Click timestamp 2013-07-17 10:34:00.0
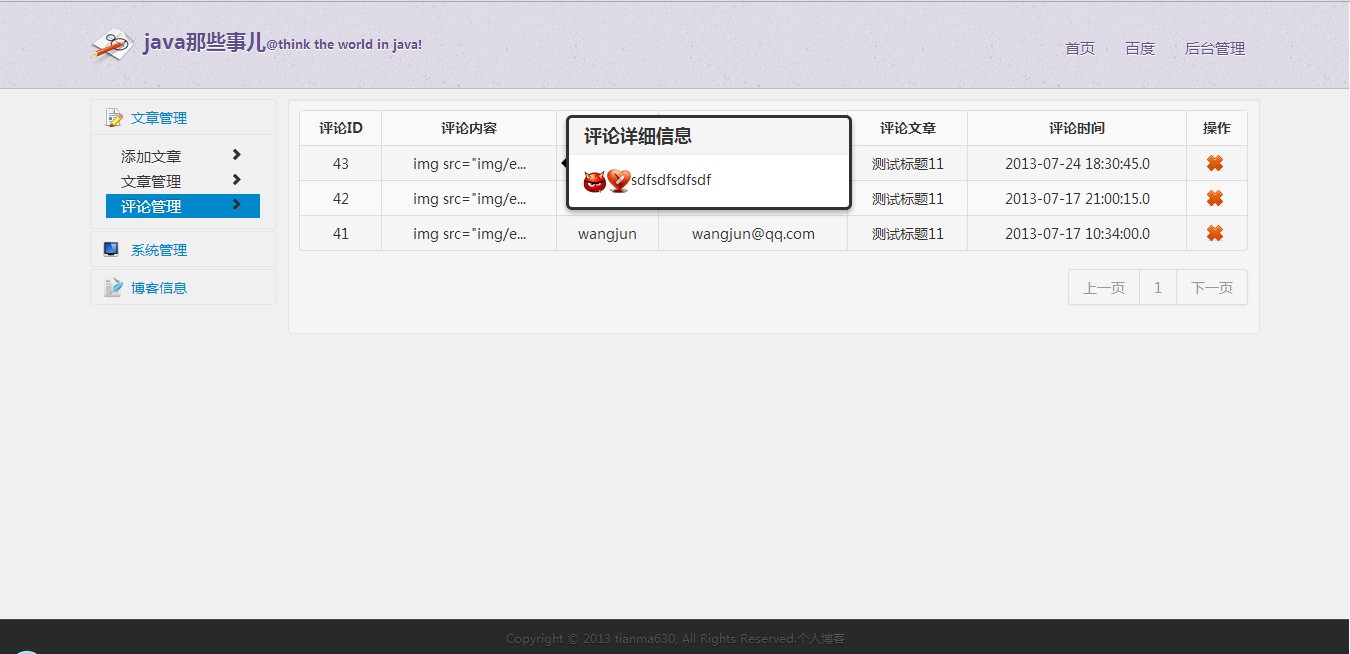Viewport: 1350px width, 654px height. [x=1077, y=233]
